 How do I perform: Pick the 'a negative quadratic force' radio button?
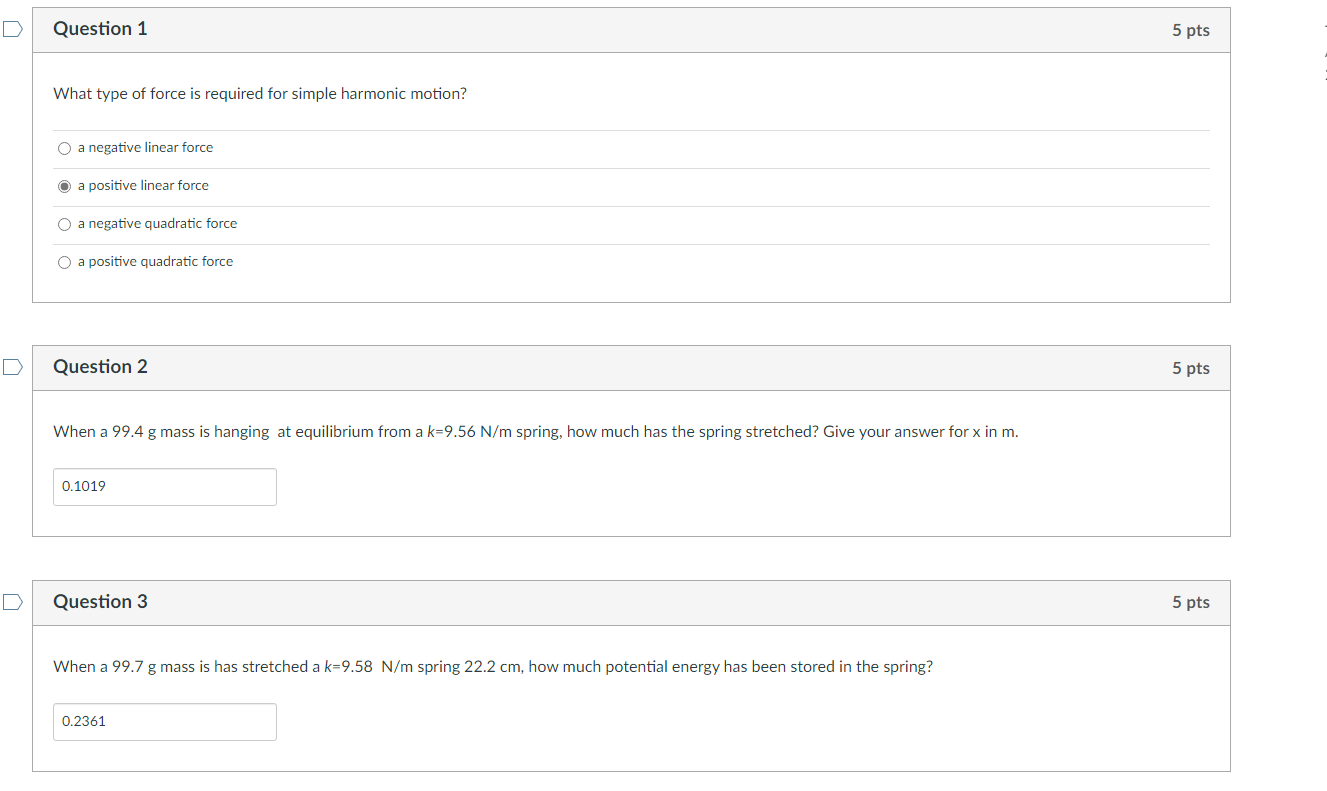64,224
